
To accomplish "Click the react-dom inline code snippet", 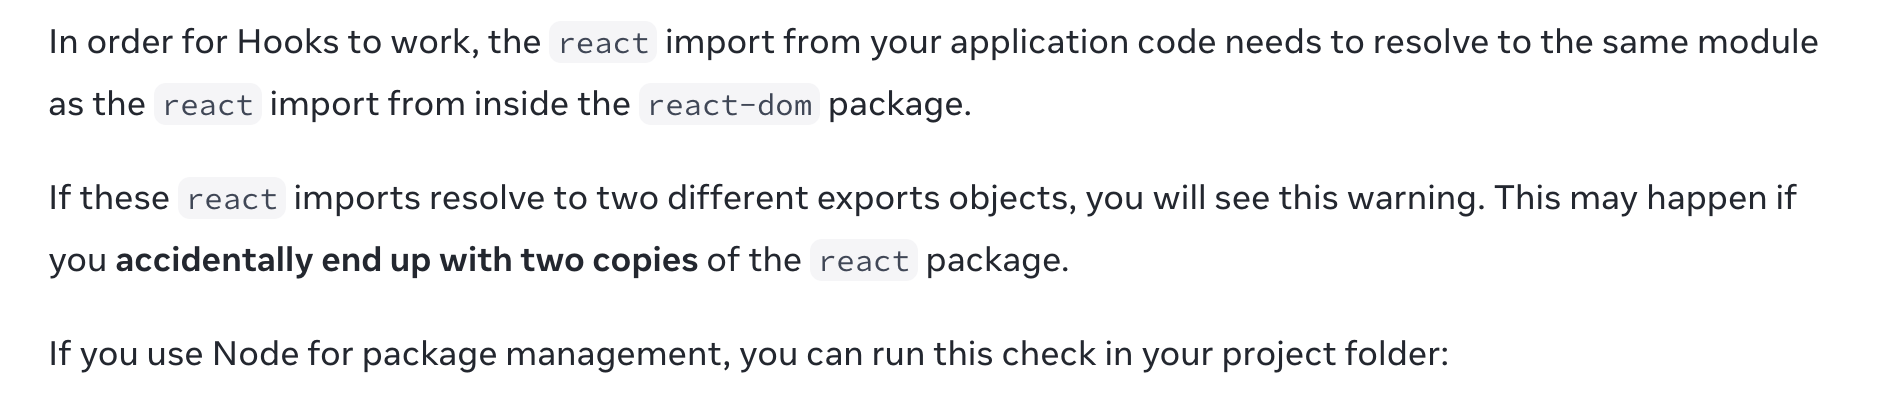I will (730, 105).
